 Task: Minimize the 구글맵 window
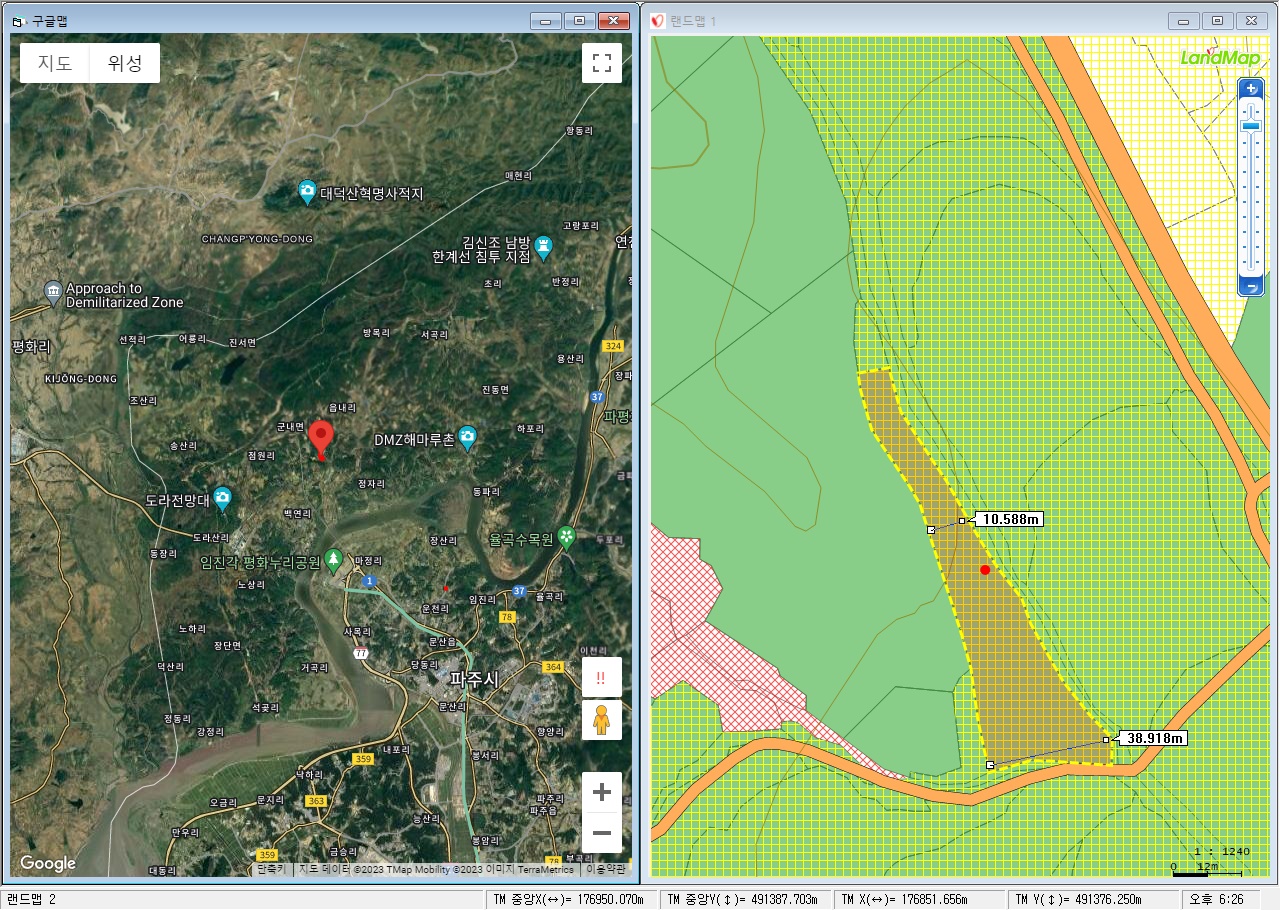(x=545, y=21)
